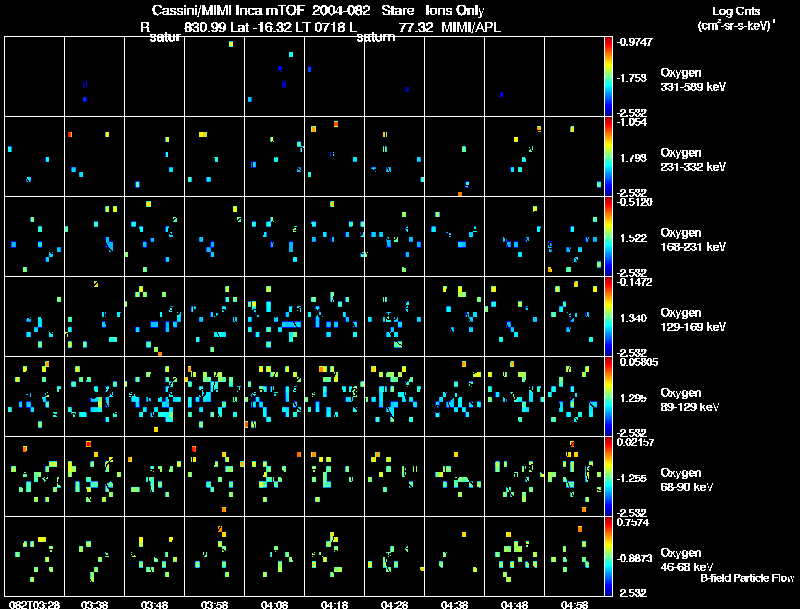This screenshot has width=800, height=609.
Task: Click the '1.340' colorbar value
Action: (633, 318)
